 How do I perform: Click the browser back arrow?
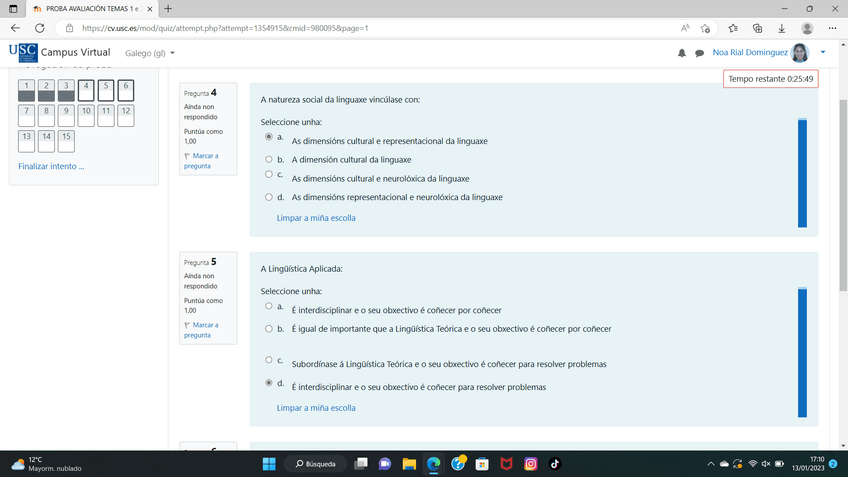coord(15,28)
